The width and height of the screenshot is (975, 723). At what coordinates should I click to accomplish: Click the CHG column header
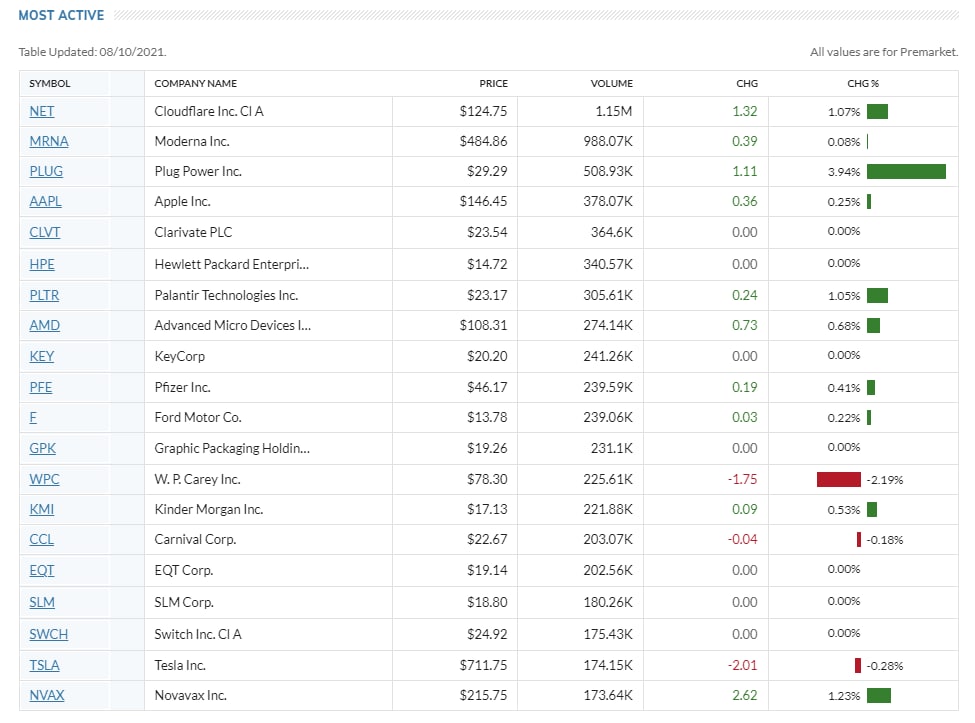tap(747, 83)
